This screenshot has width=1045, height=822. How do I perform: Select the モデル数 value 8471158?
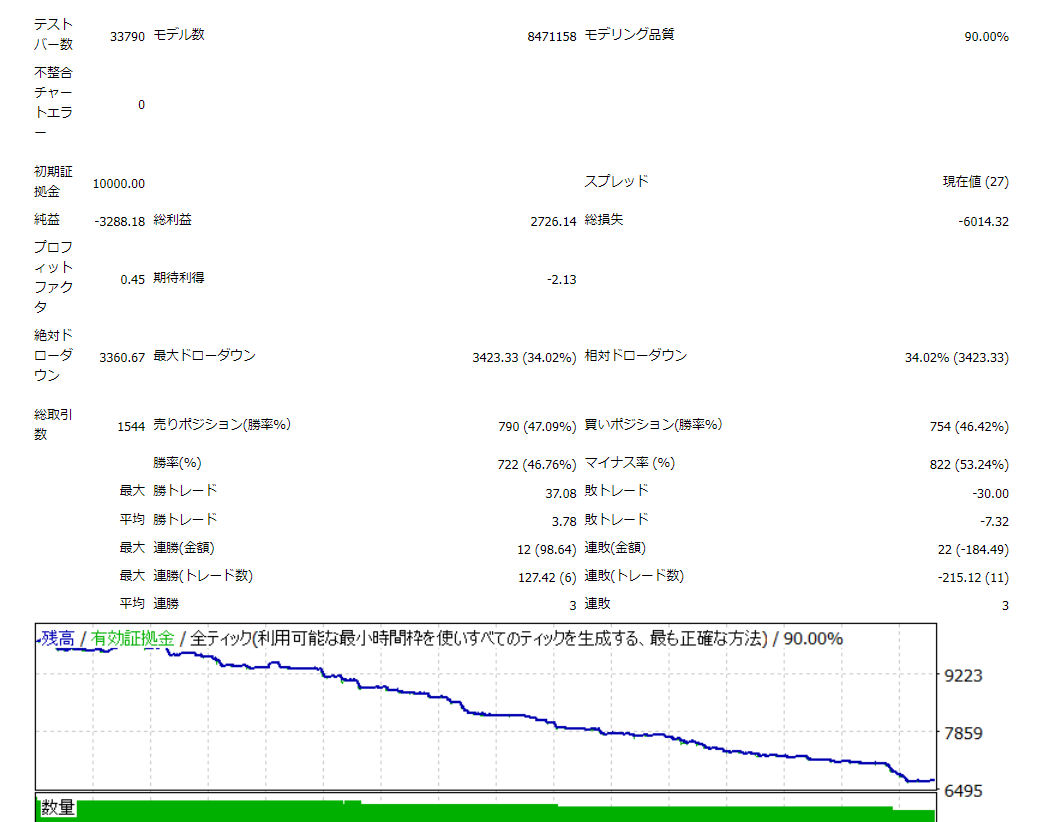click(551, 37)
